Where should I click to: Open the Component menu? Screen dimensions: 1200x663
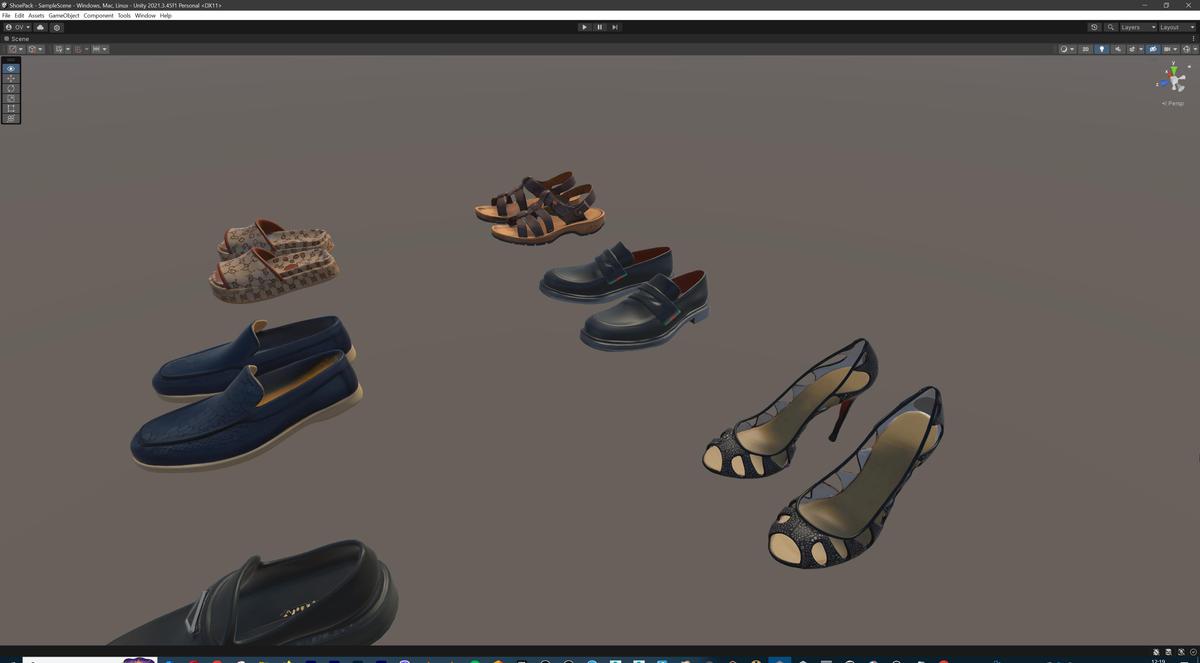pyautogui.click(x=98, y=15)
